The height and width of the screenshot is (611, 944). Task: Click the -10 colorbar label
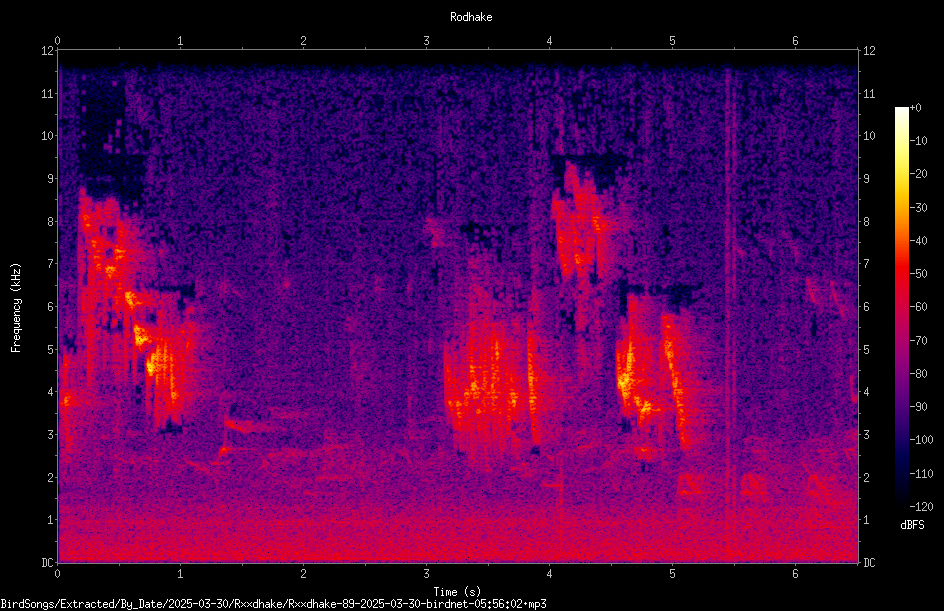click(918, 141)
